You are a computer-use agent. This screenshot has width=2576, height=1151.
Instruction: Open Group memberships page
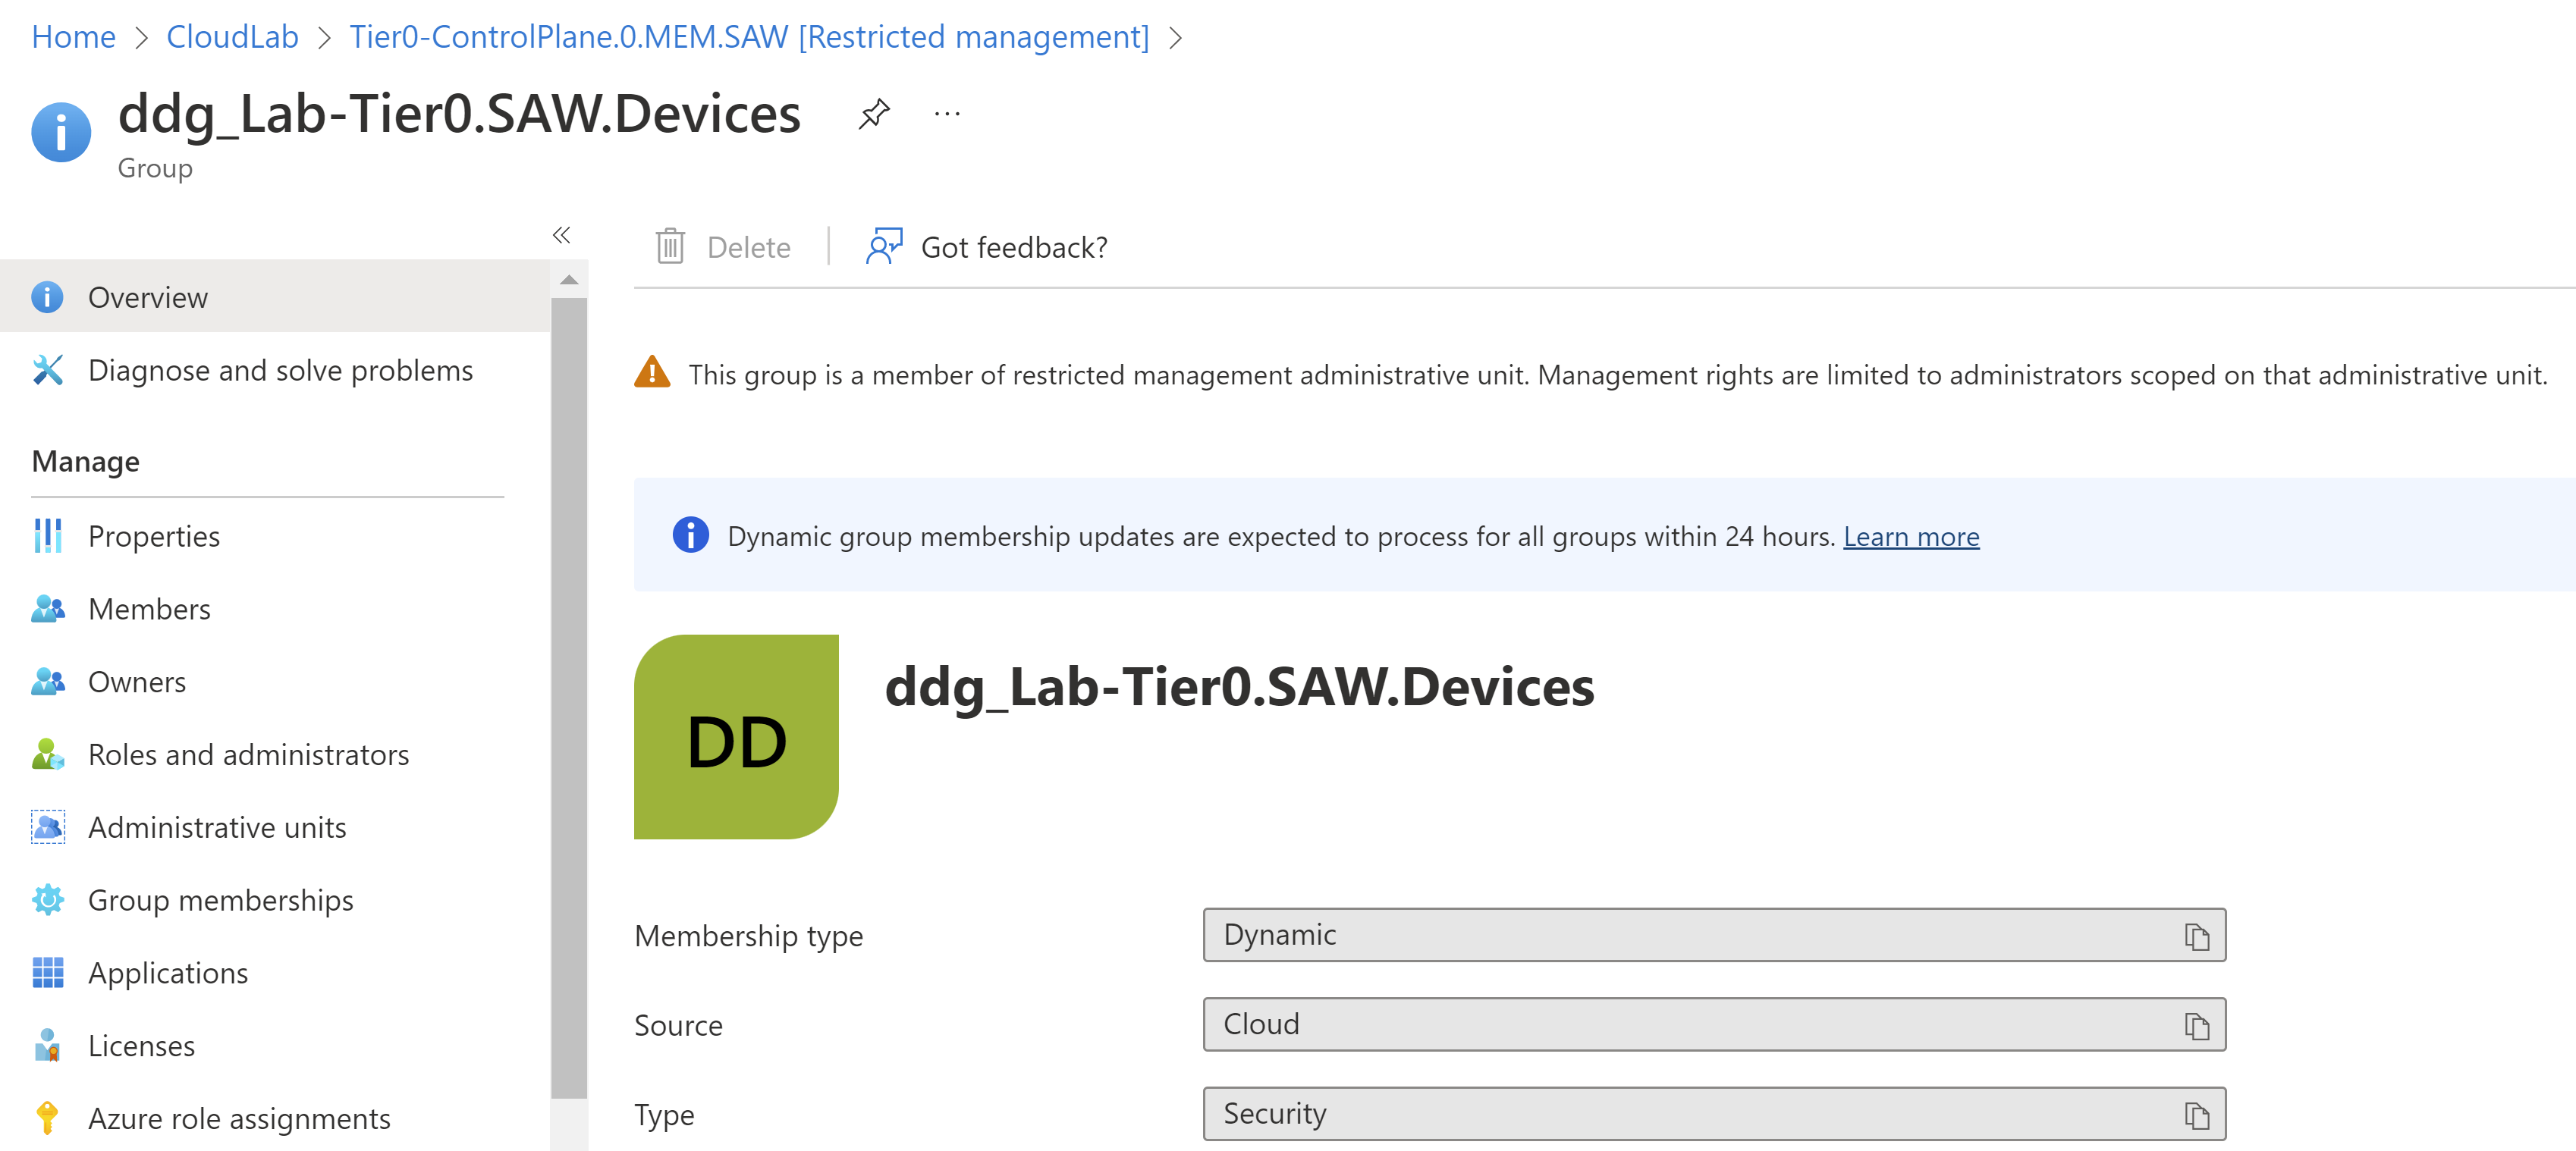point(221,901)
